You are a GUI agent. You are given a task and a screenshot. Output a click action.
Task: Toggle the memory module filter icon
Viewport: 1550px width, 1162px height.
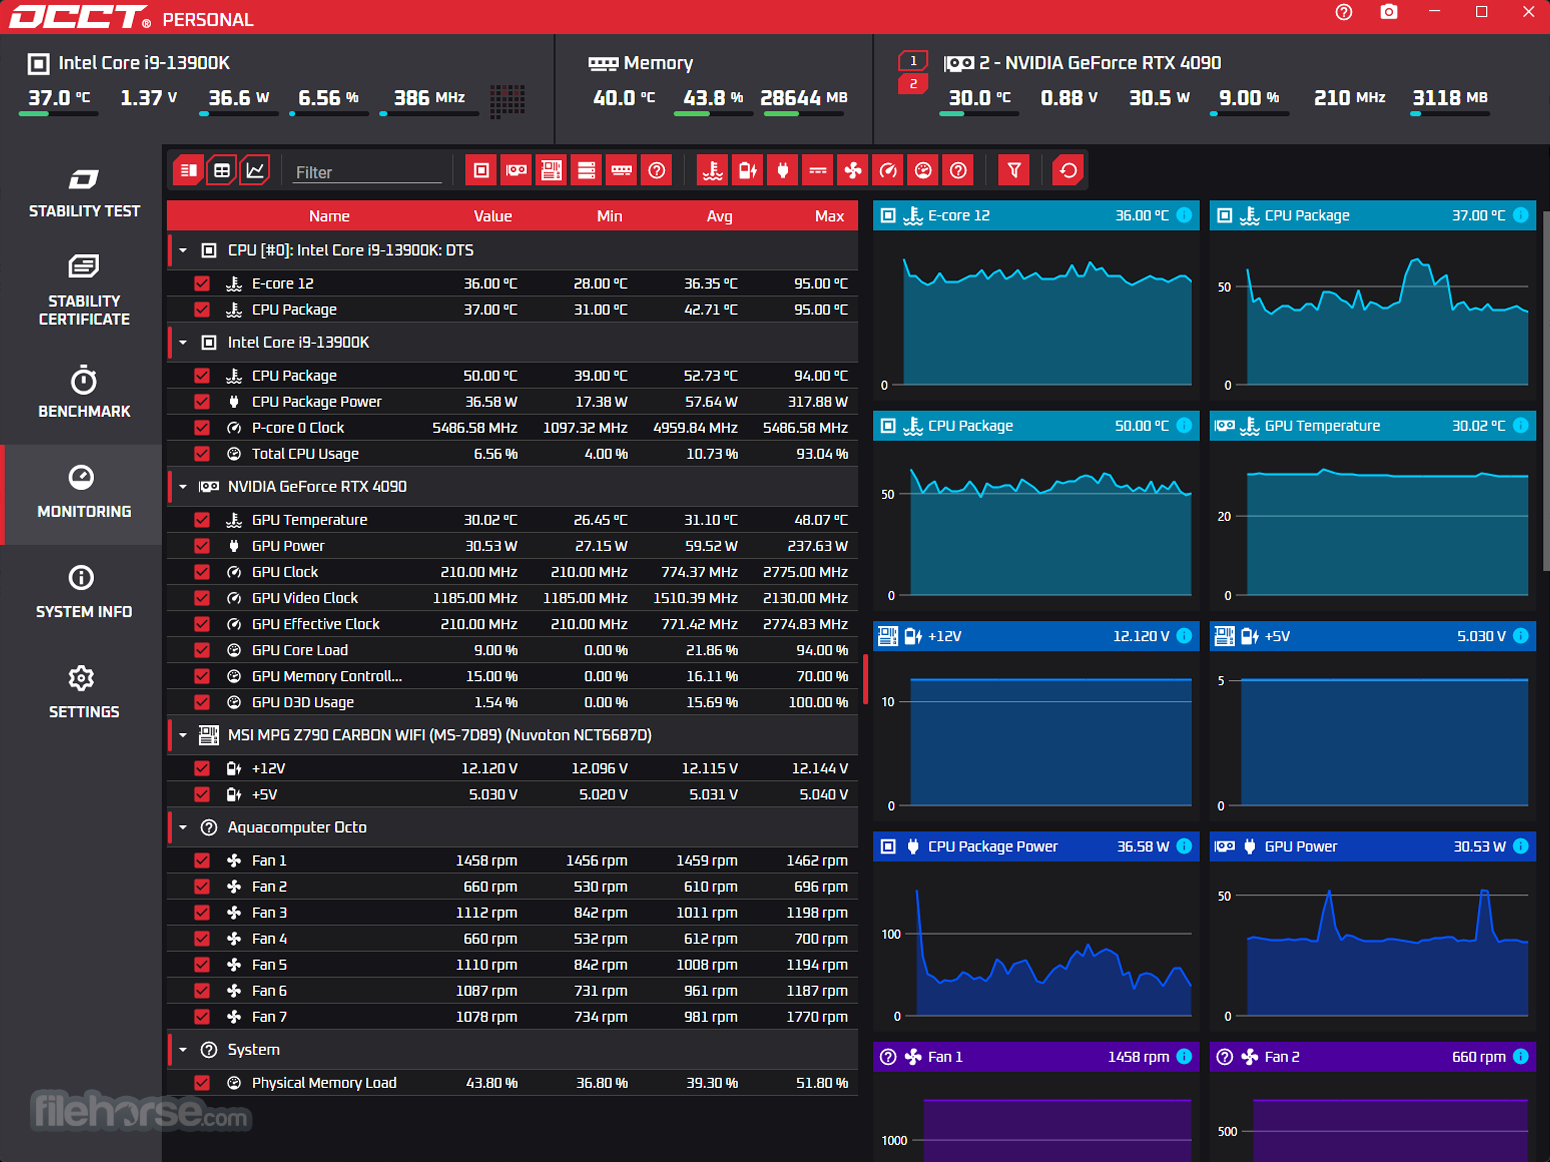coord(621,170)
